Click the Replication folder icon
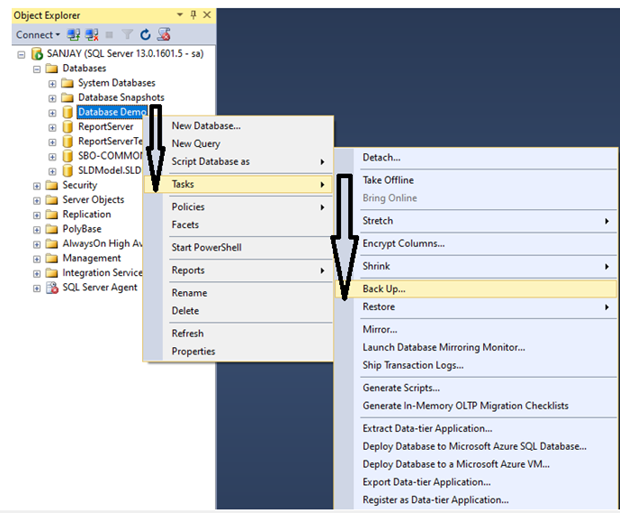 click(51, 214)
